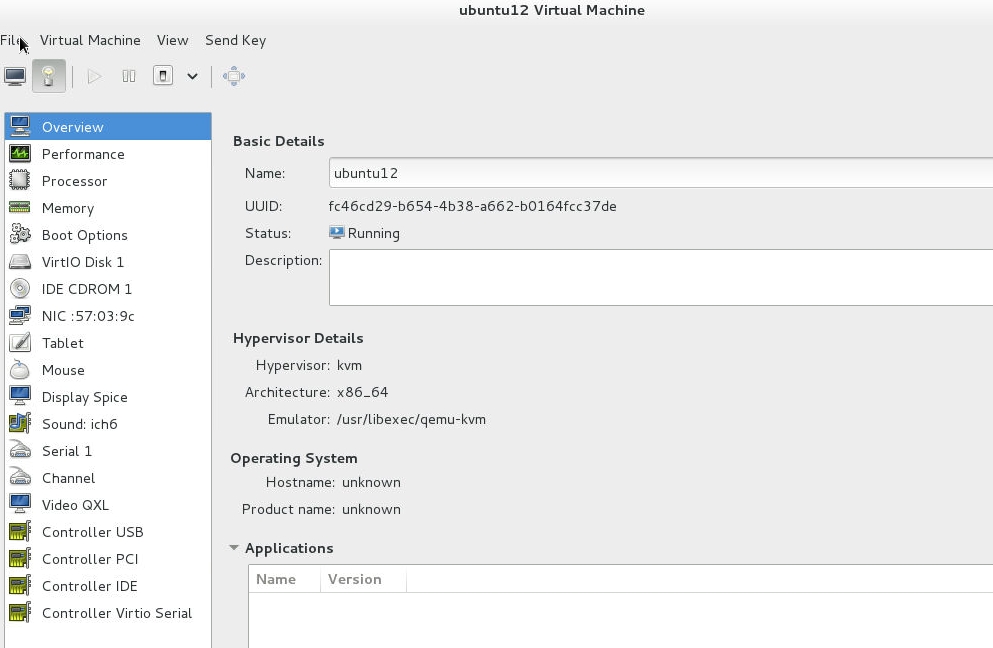Open the NIC :57:03:9c label
The image size is (993, 648).
pyautogui.click(x=88, y=316)
